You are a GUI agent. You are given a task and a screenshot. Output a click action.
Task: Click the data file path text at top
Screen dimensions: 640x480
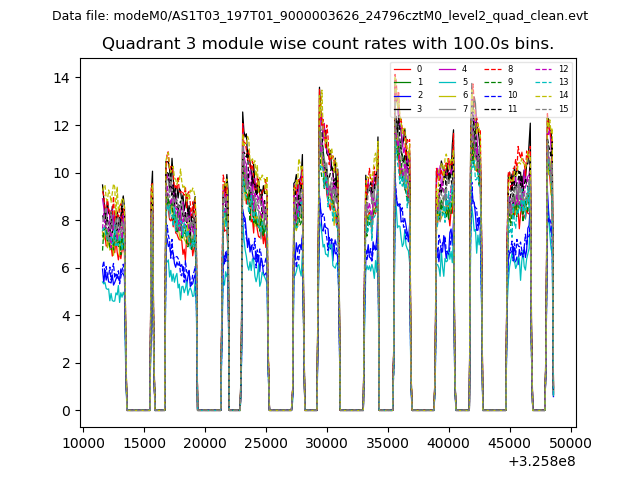319,16
